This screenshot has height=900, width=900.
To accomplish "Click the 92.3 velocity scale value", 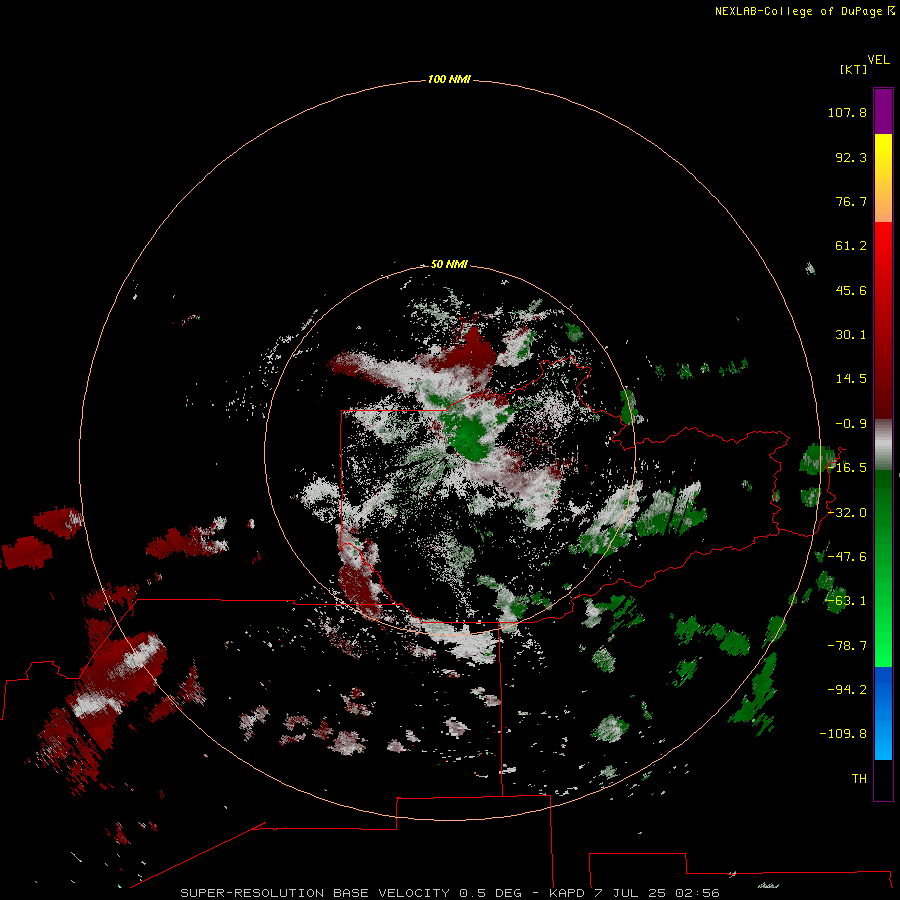I will [x=851, y=157].
